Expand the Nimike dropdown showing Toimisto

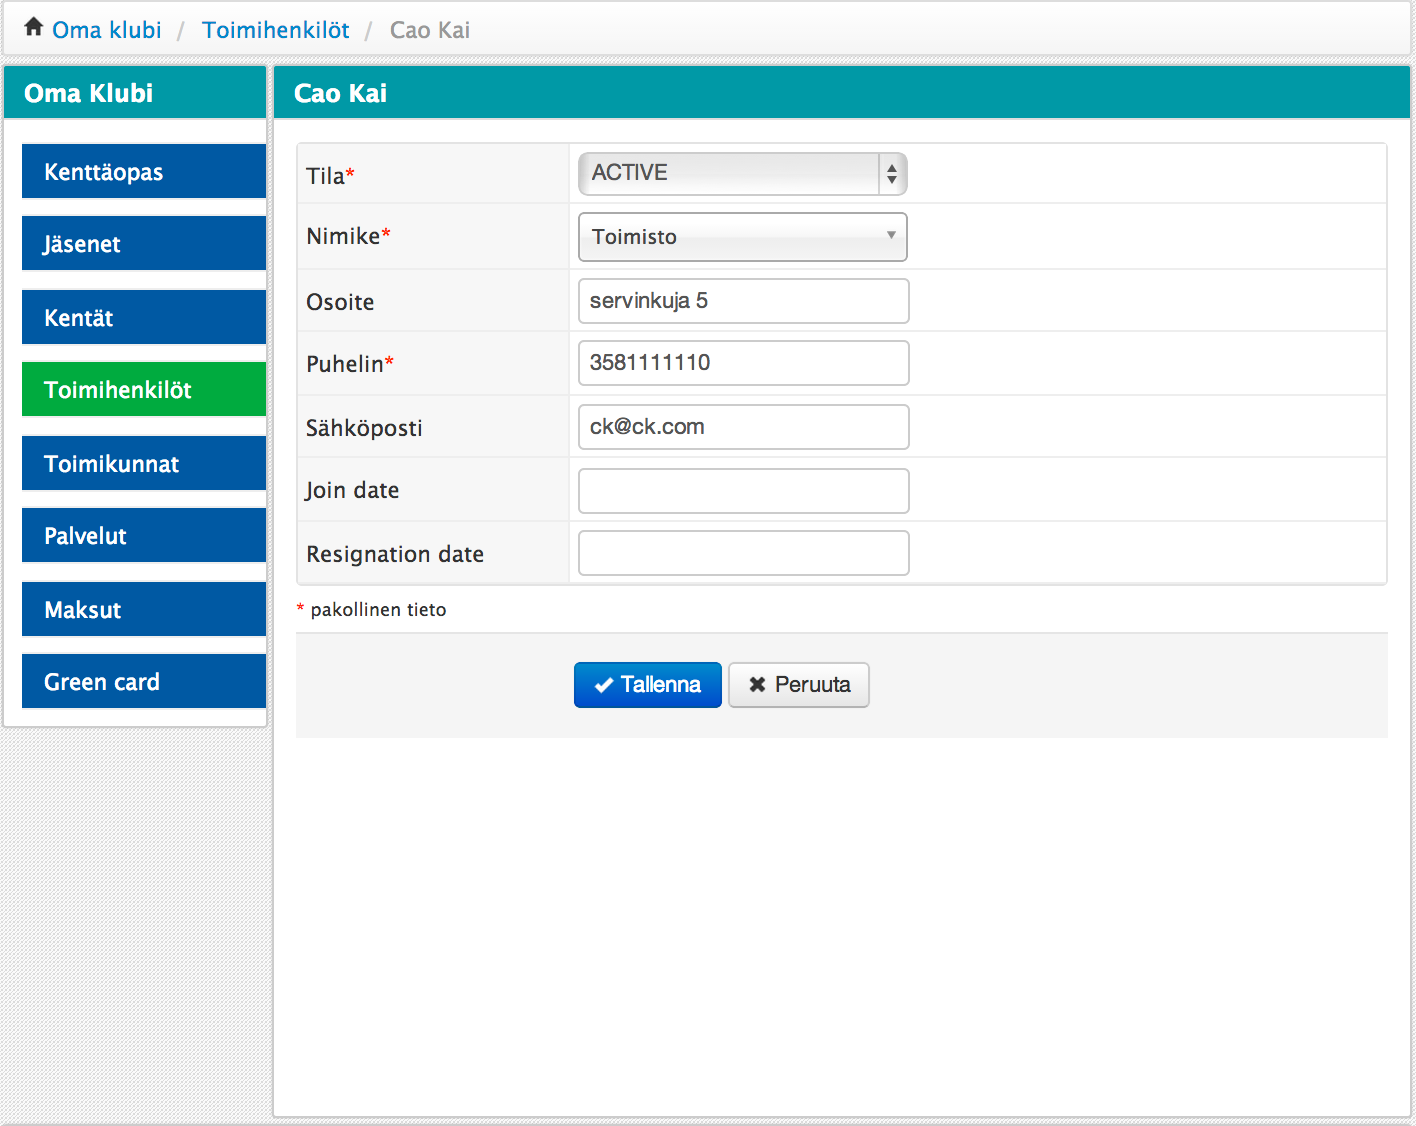click(x=743, y=237)
